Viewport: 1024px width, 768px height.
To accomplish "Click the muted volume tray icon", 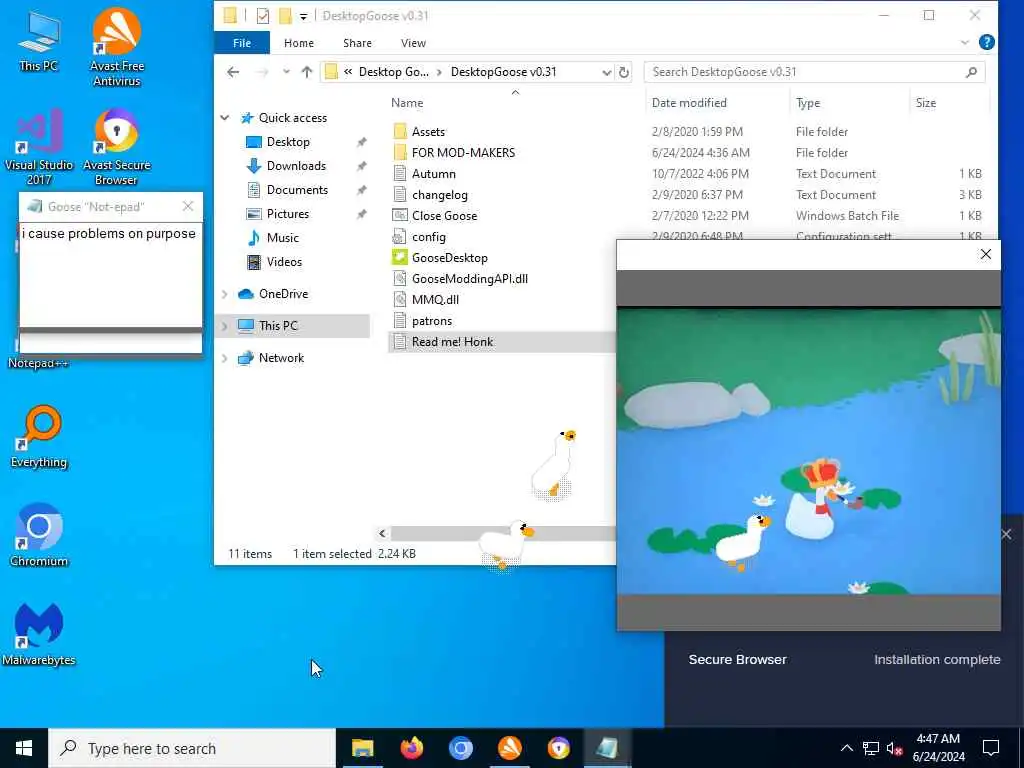I will point(895,748).
